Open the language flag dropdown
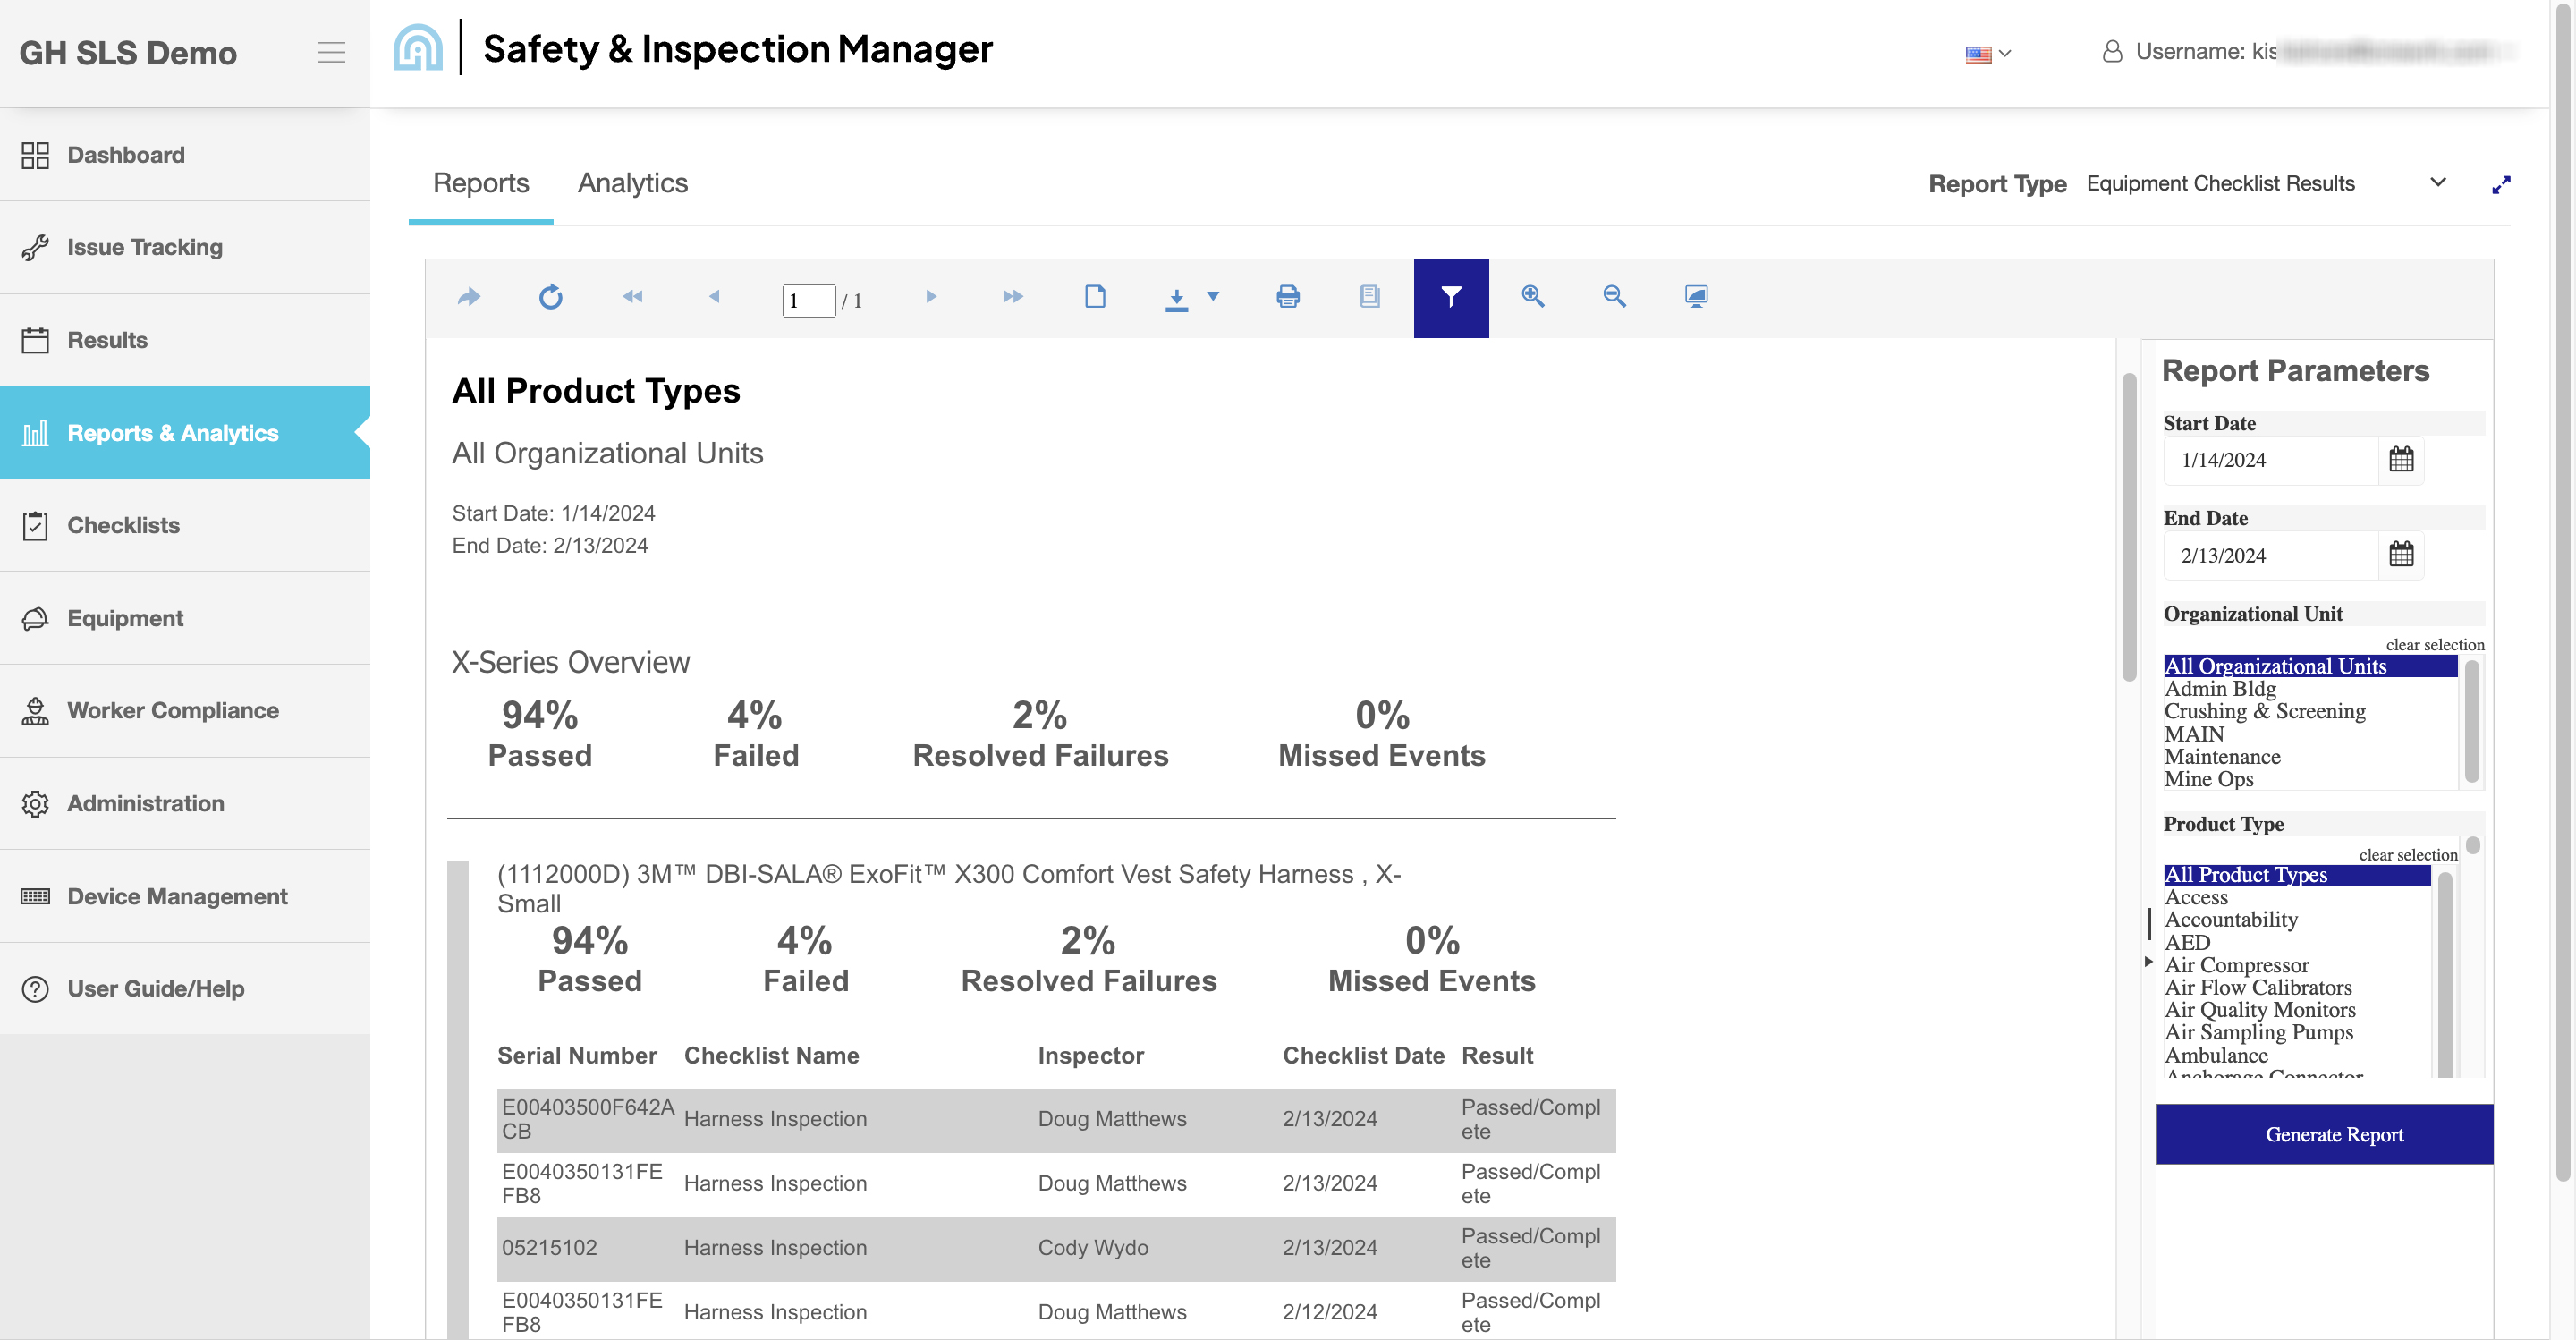Screen dimensions: 2576x1340 click(1987, 54)
